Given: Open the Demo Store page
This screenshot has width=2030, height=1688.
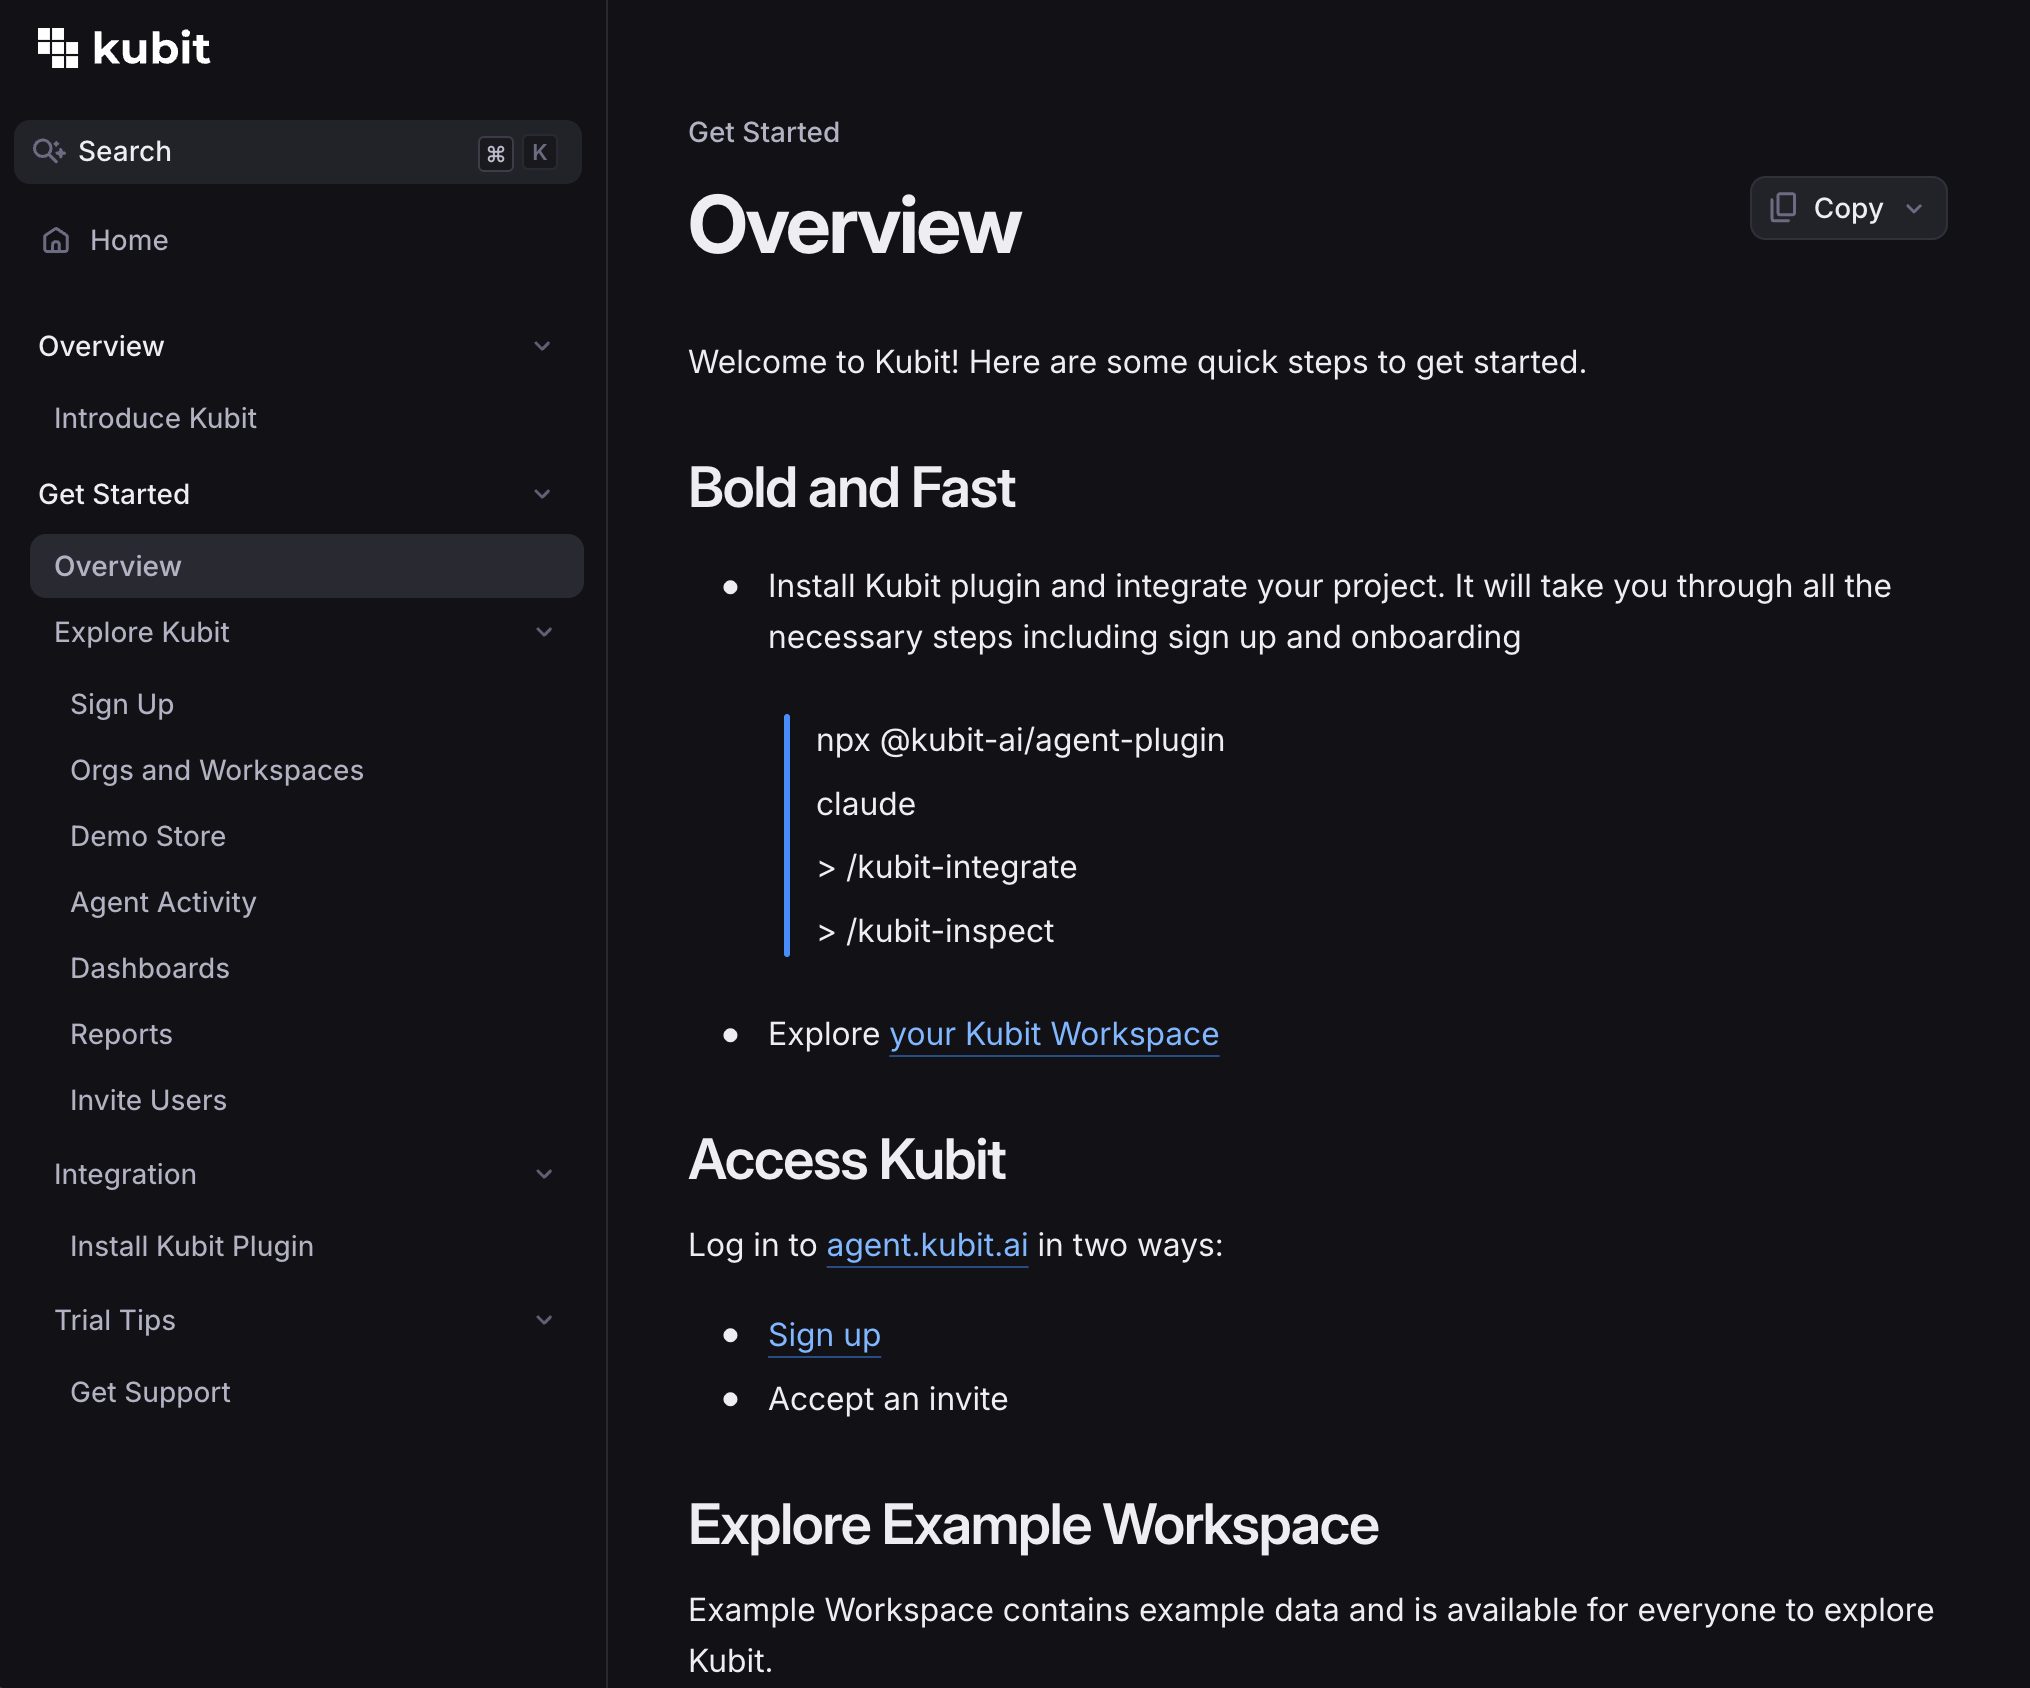Looking at the screenshot, I should coord(148,836).
